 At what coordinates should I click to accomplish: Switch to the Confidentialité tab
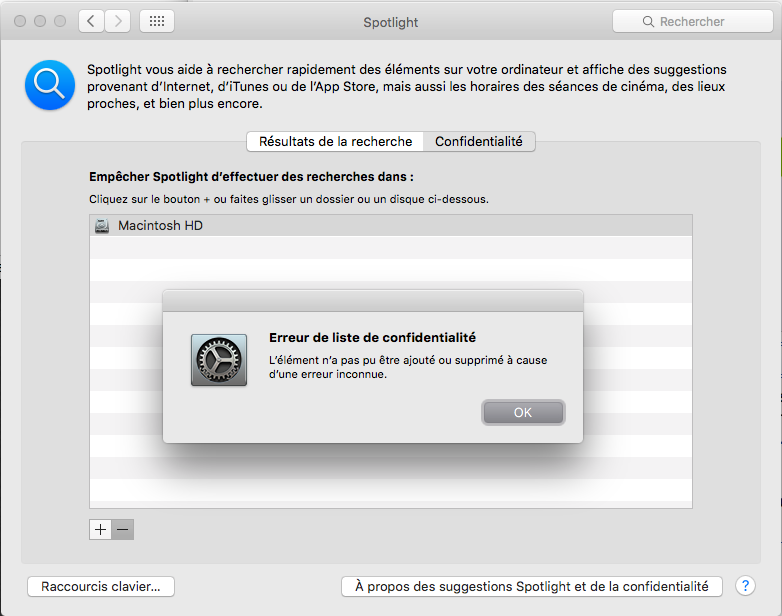[x=479, y=142]
